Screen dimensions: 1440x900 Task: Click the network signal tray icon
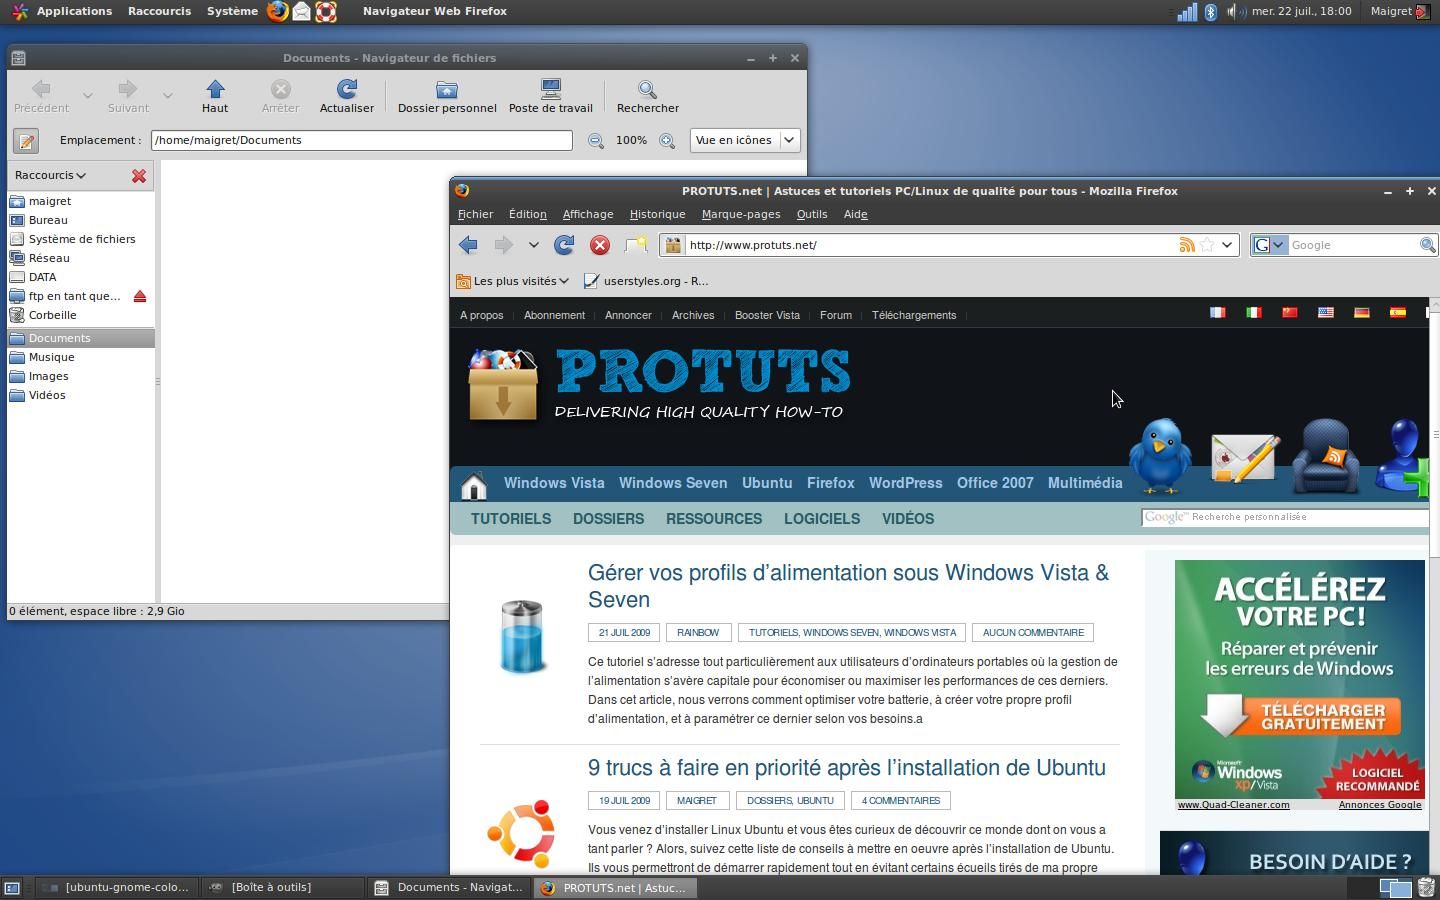point(1186,11)
